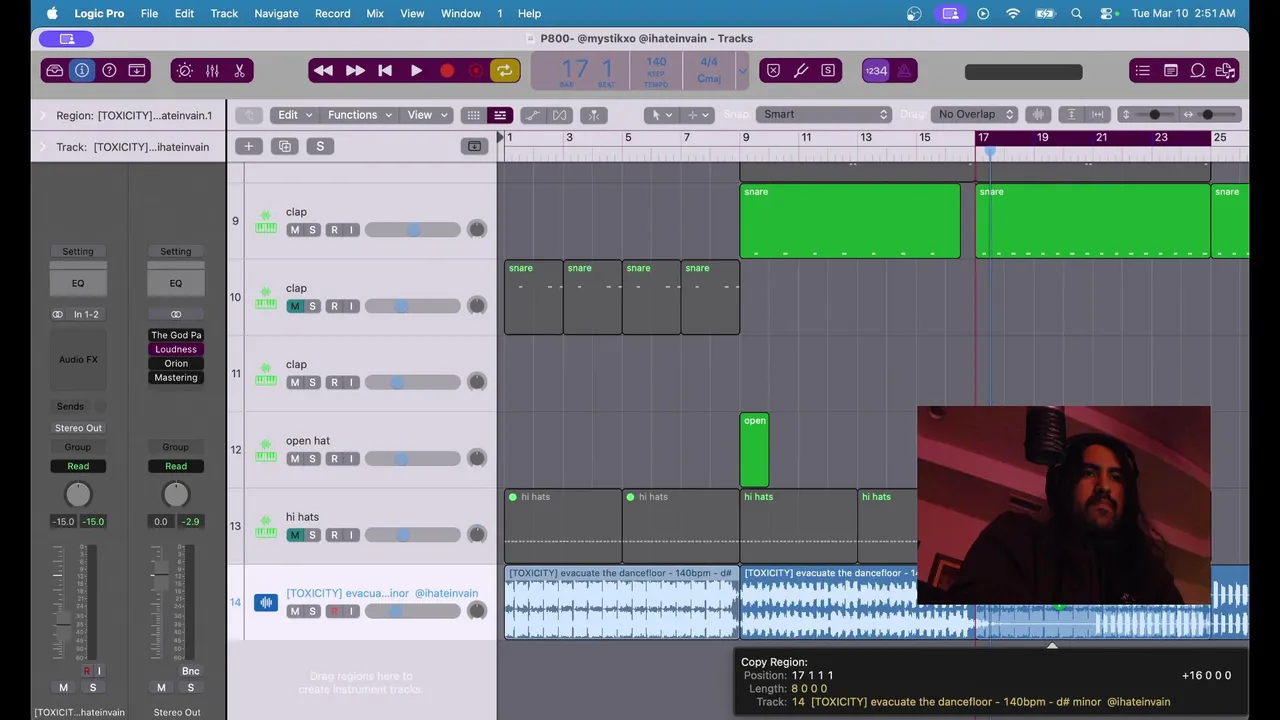Open the Command-click Tool menu
1280x720 pixels.
click(697, 115)
